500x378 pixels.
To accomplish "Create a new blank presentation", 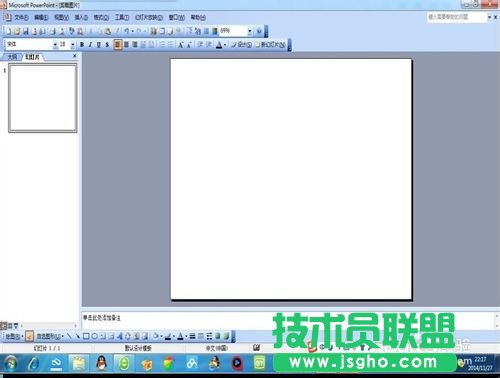I will click(9, 31).
